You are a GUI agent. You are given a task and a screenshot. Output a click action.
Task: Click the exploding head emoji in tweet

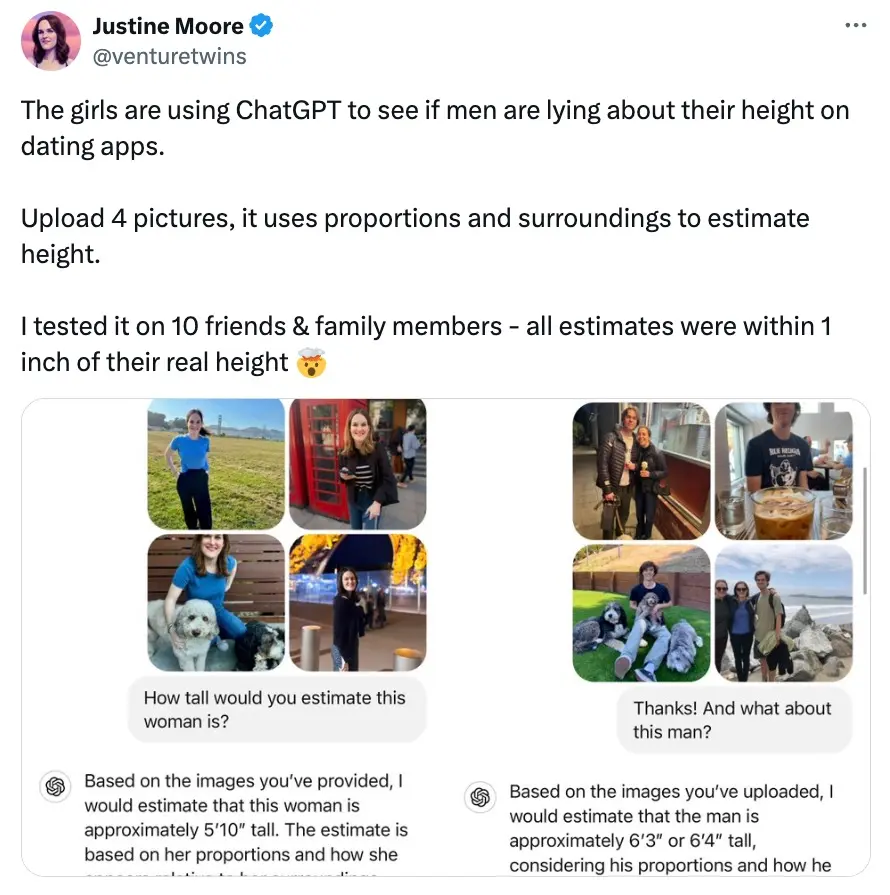pyautogui.click(x=311, y=363)
